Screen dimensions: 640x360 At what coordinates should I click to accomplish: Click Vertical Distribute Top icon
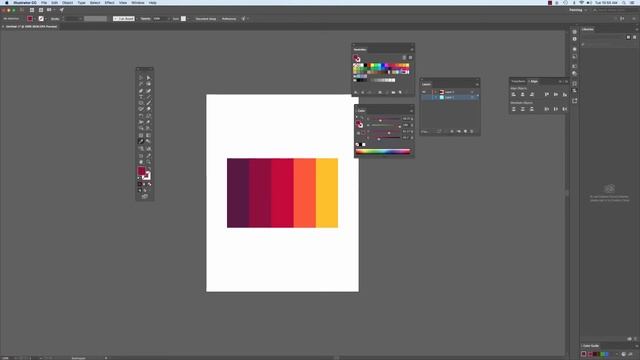point(513,109)
